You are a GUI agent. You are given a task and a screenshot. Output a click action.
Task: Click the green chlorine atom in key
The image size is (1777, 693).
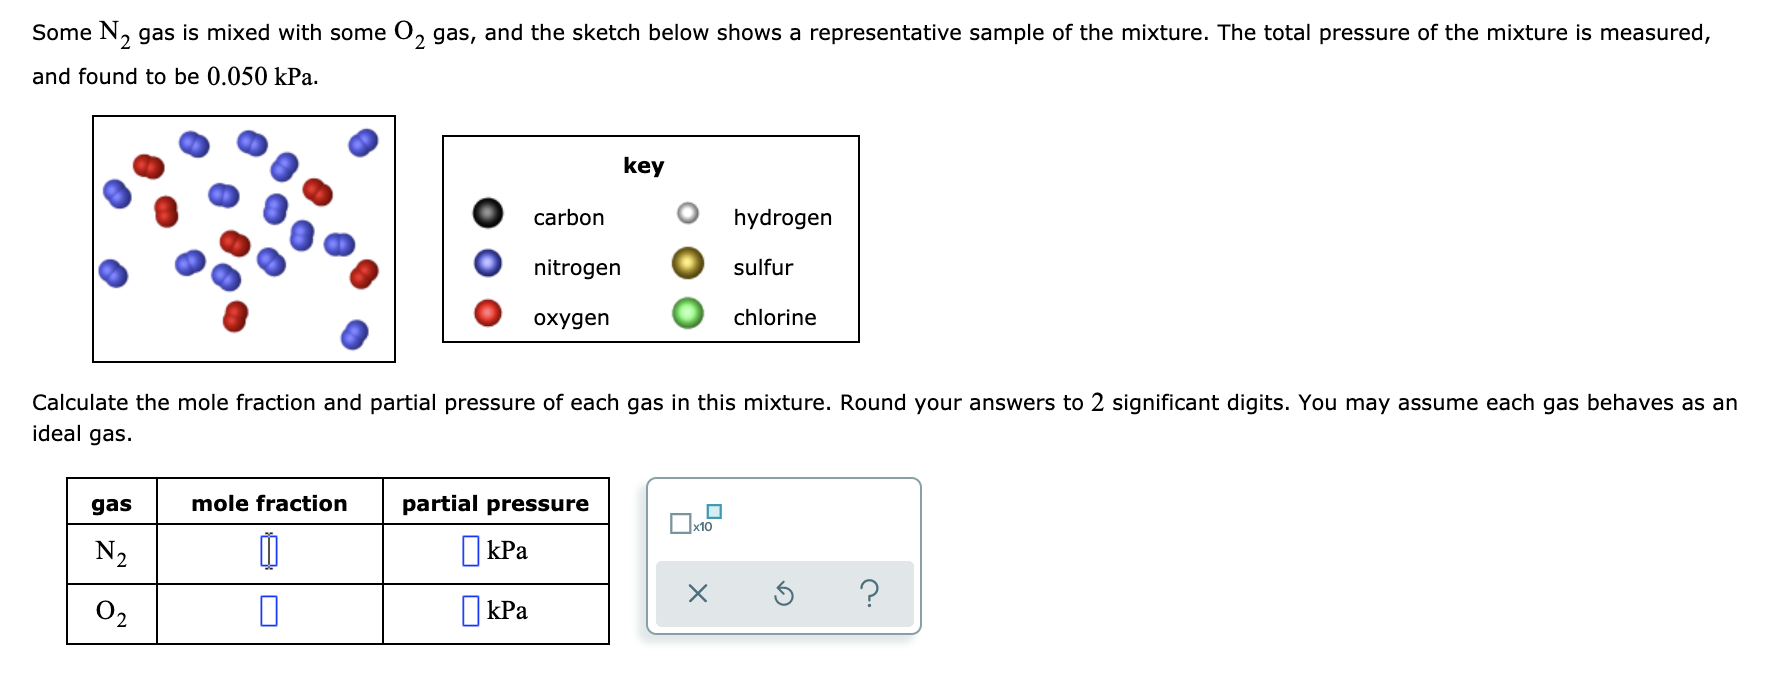click(688, 313)
